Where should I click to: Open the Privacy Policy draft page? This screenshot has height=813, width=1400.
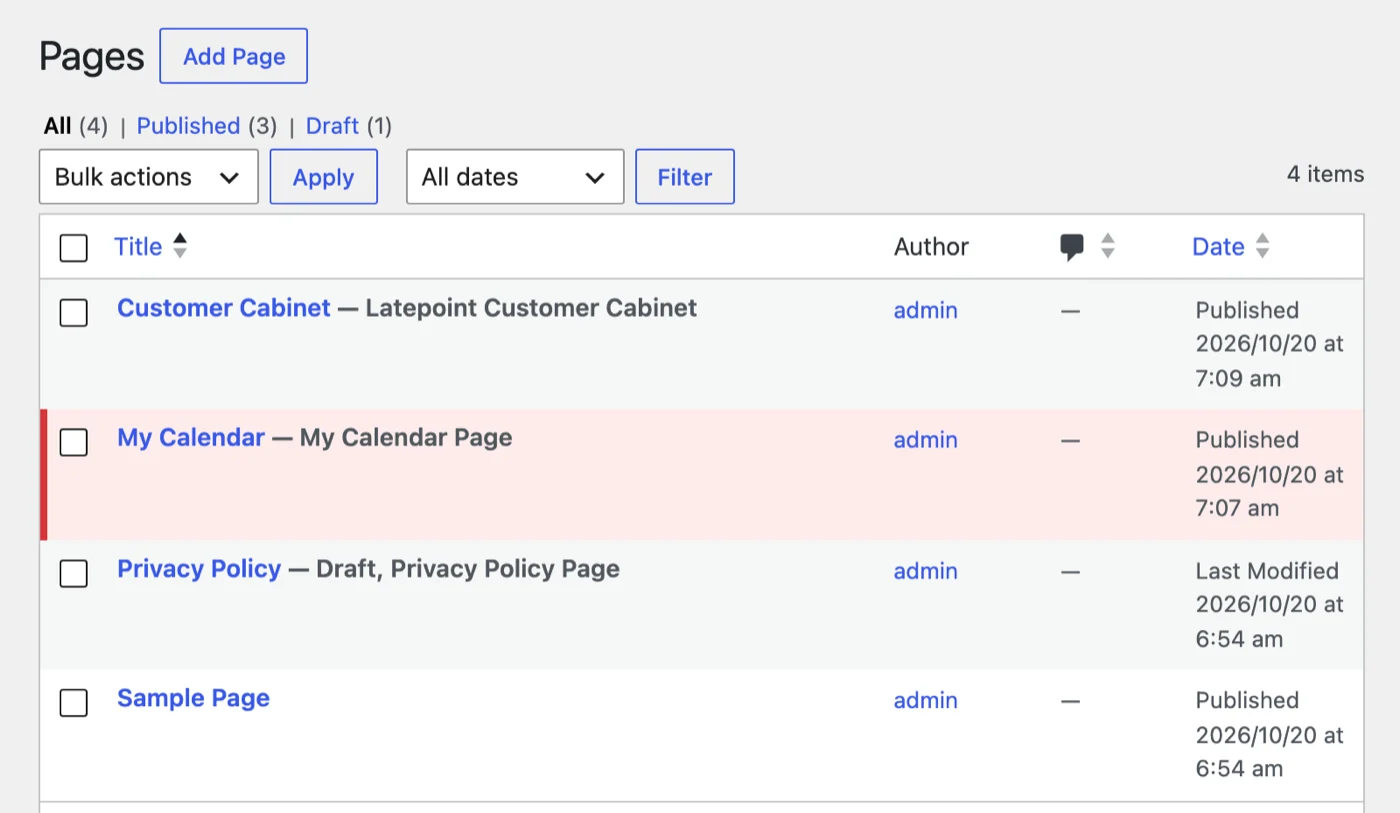pos(199,569)
